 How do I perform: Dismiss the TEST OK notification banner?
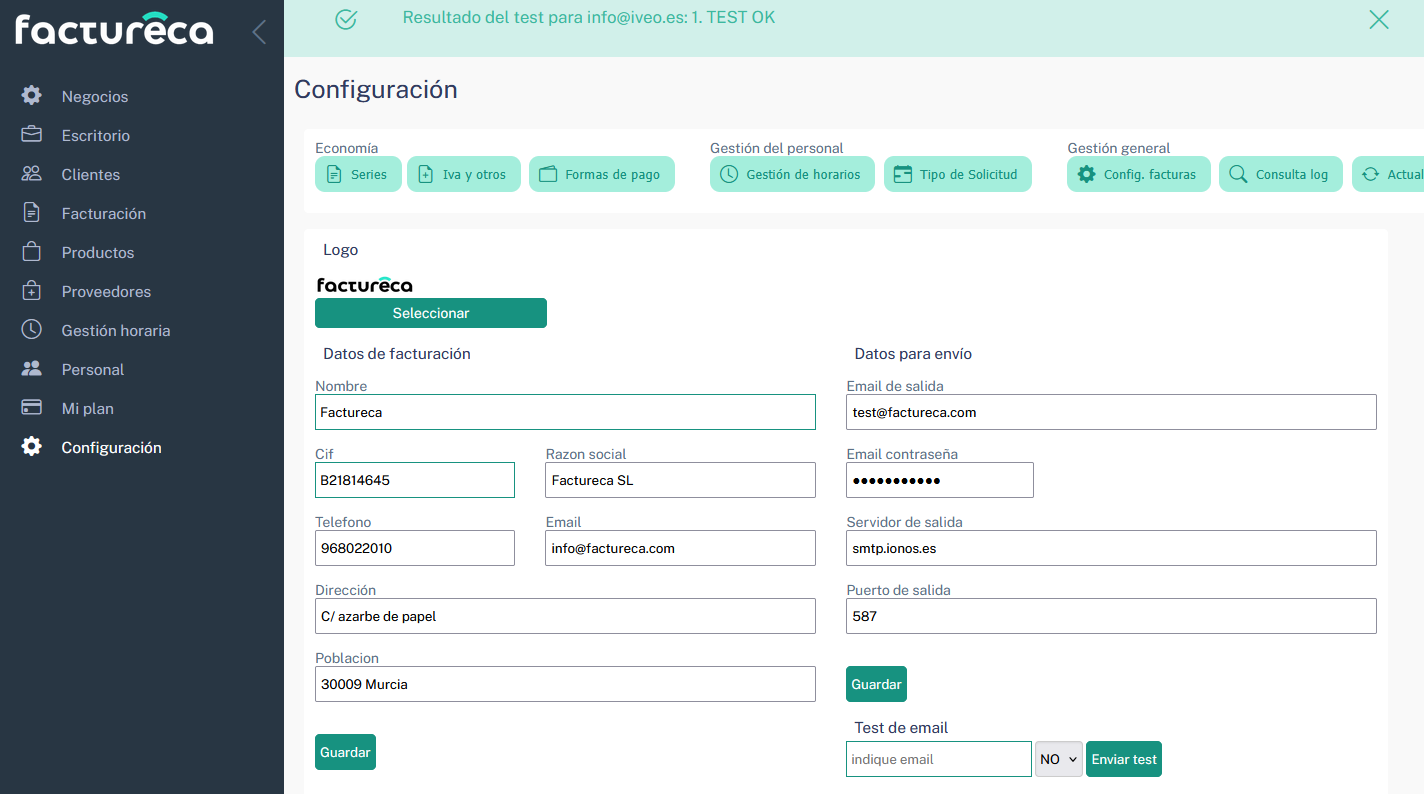pyautogui.click(x=1378, y=19)
